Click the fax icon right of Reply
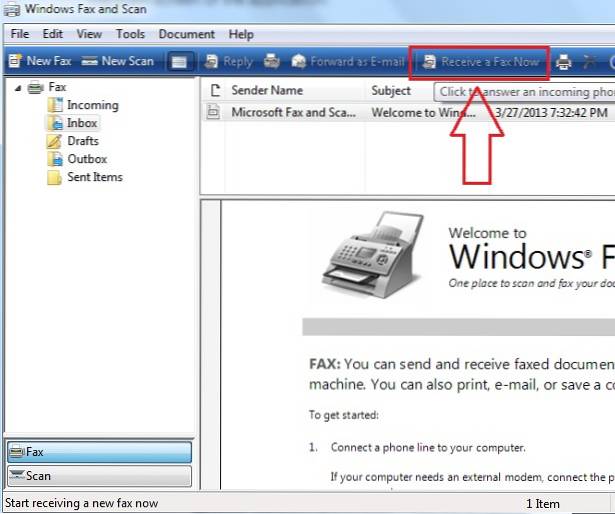The image size is (615, 514). coord(272,61)
